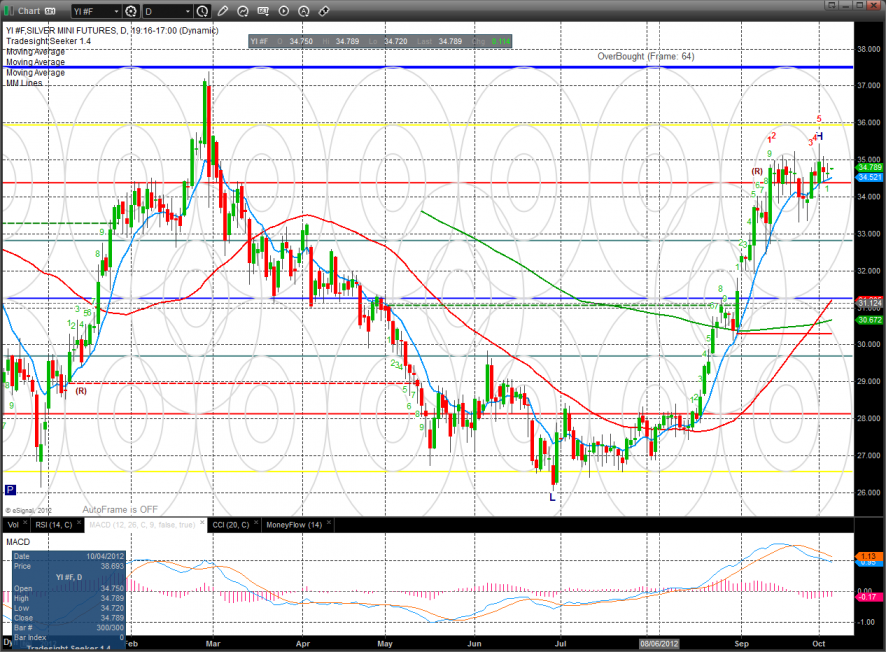This screenshot has width=886, height=652.
Task: Open symbol settings gear next to YI #F
Action: 133,12
